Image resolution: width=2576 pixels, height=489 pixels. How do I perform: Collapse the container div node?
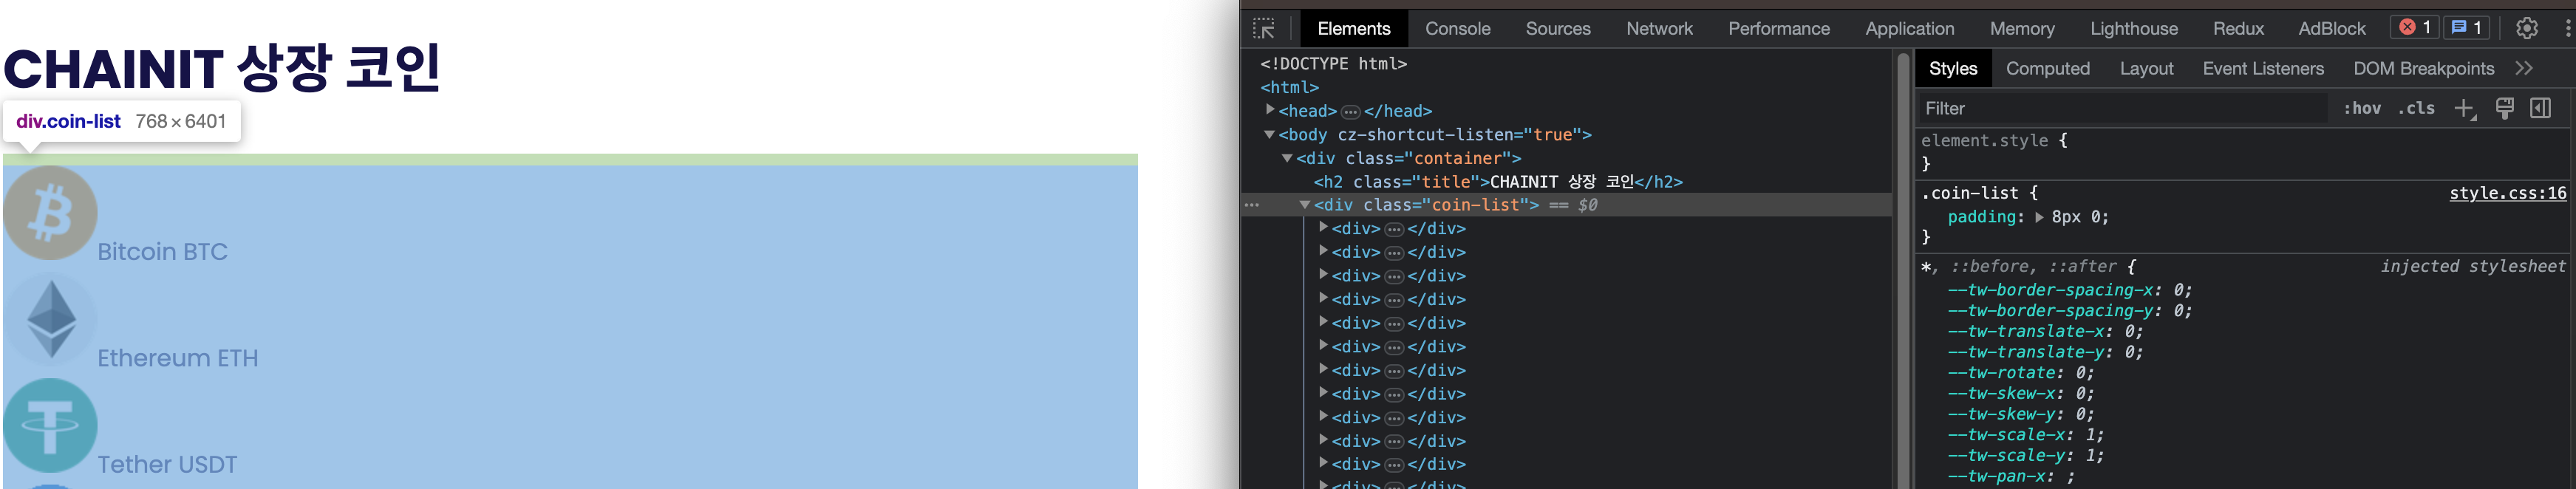[x=1288, y=158]
